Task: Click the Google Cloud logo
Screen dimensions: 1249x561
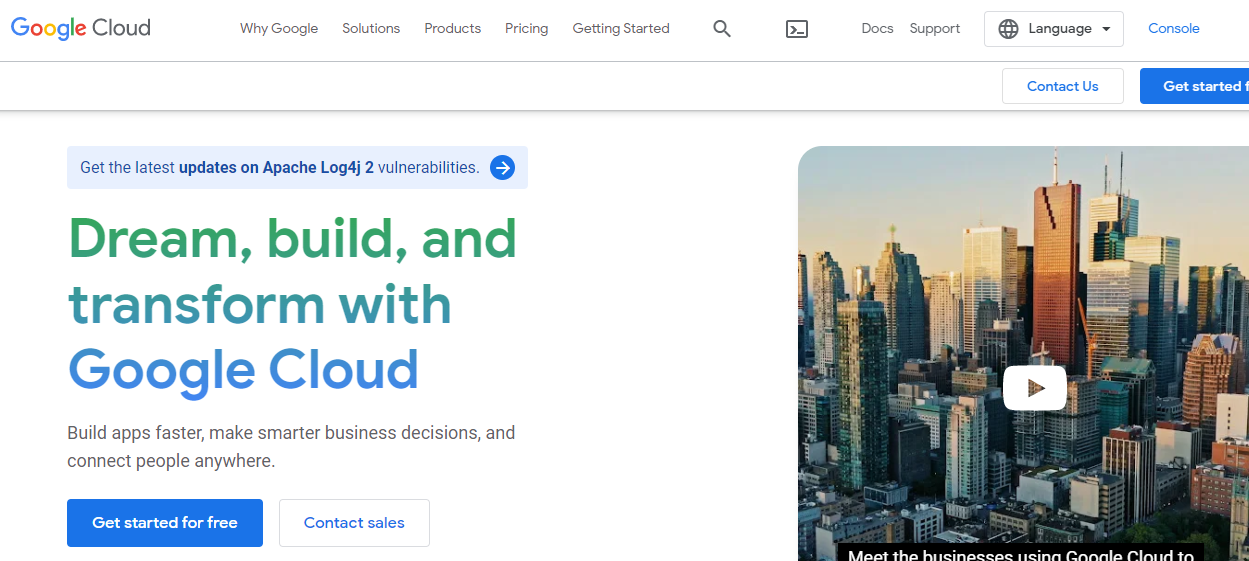Action: tap(81, 28)
